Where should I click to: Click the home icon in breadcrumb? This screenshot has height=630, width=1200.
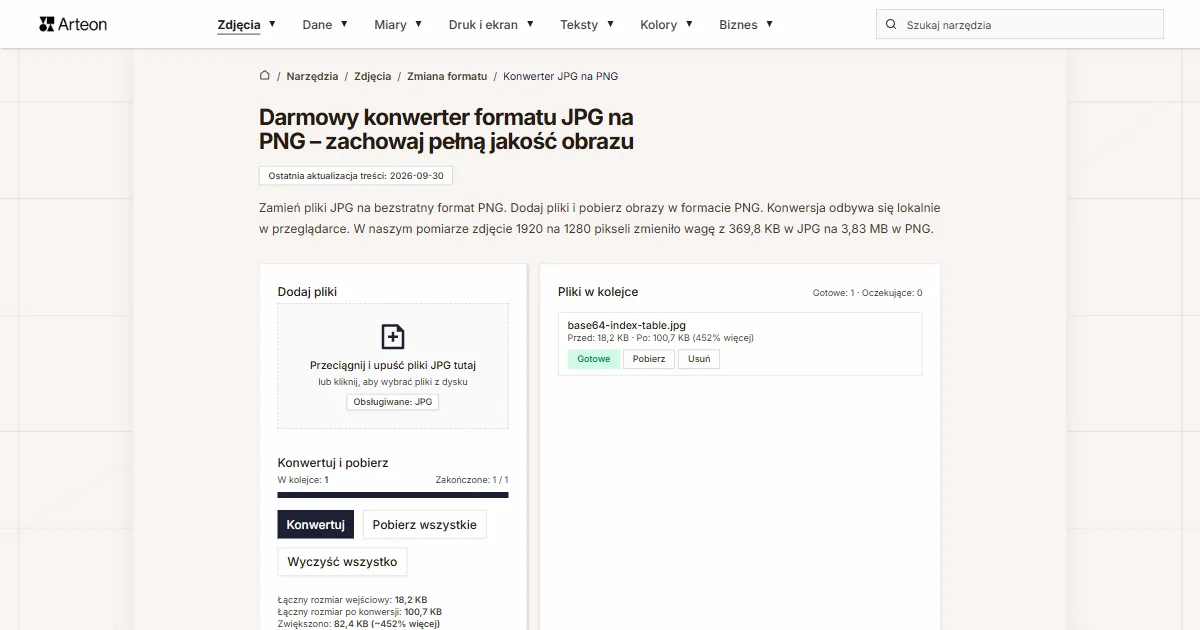(x=265, y=75)
